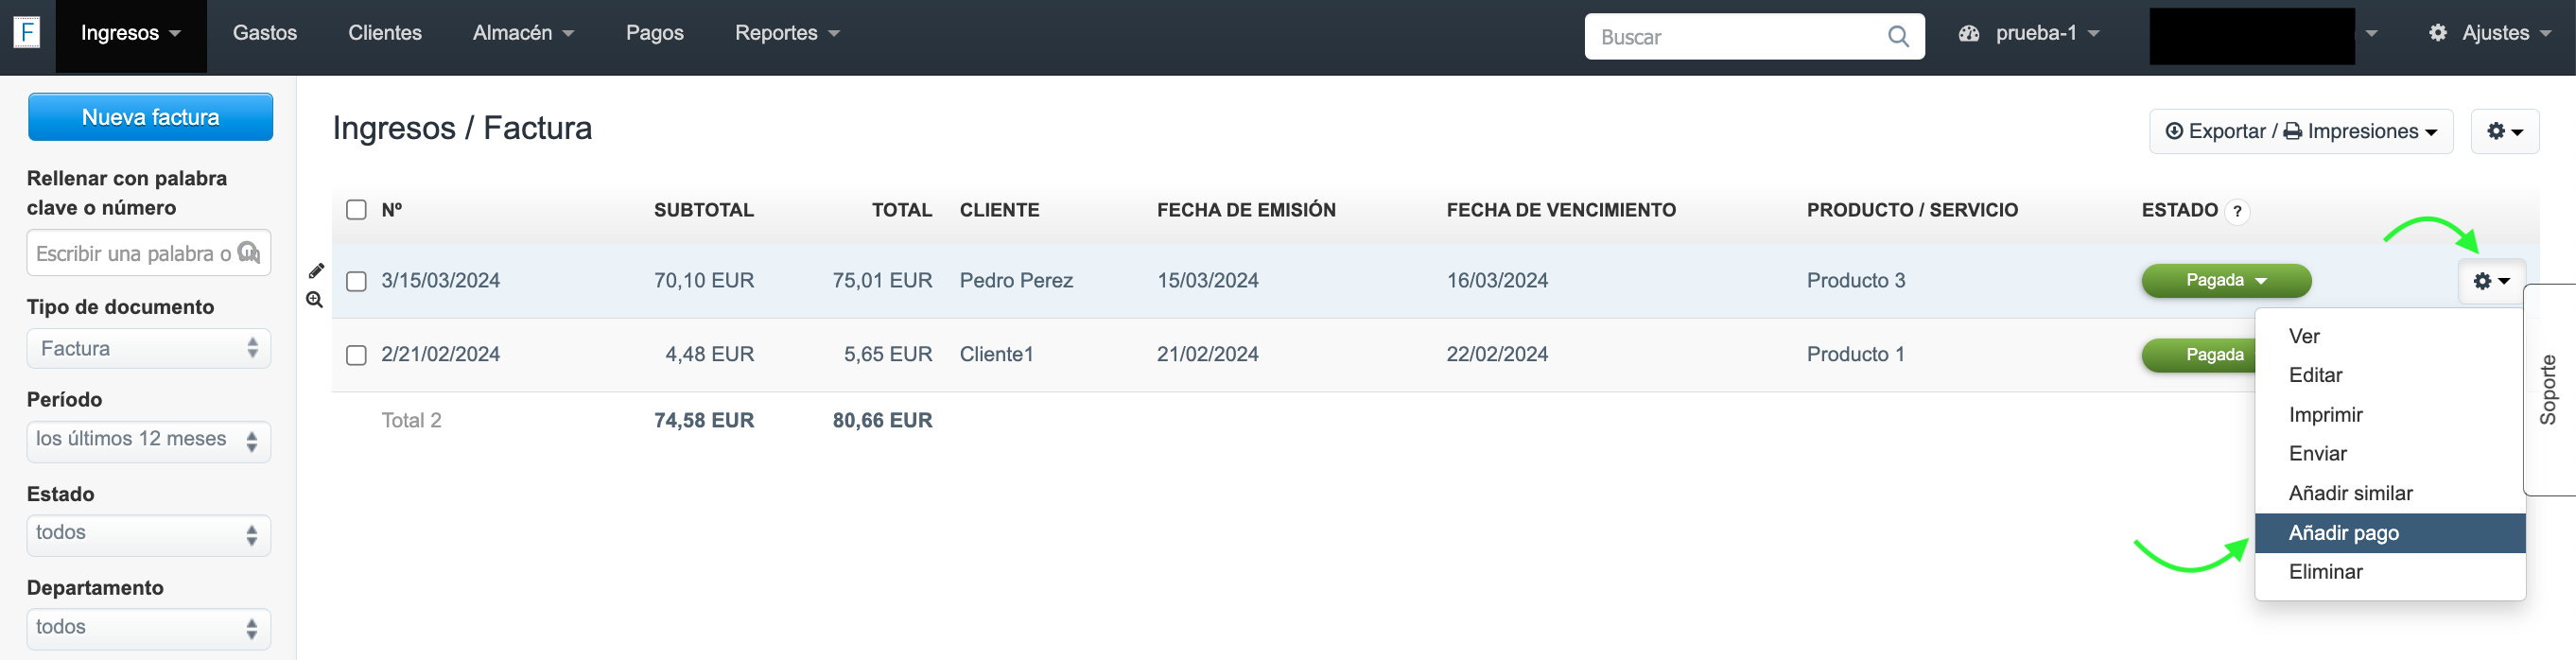The height and width of the screenshot is (660, 2576).
Task: Open the Estado todos selector
Action: (149, 534)
